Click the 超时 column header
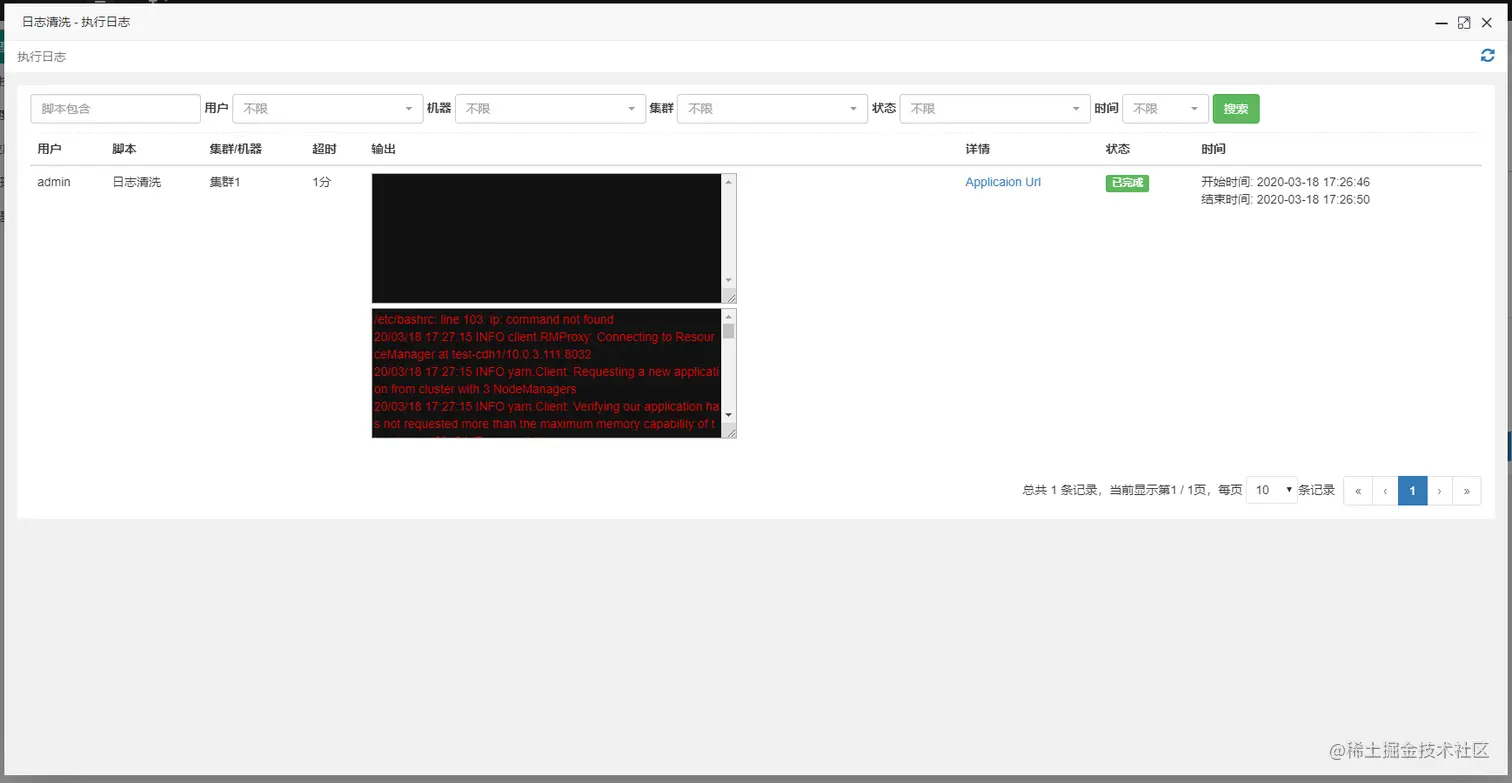The width and height of the screenshot is (1512, 783). click(x=324, y=149)
